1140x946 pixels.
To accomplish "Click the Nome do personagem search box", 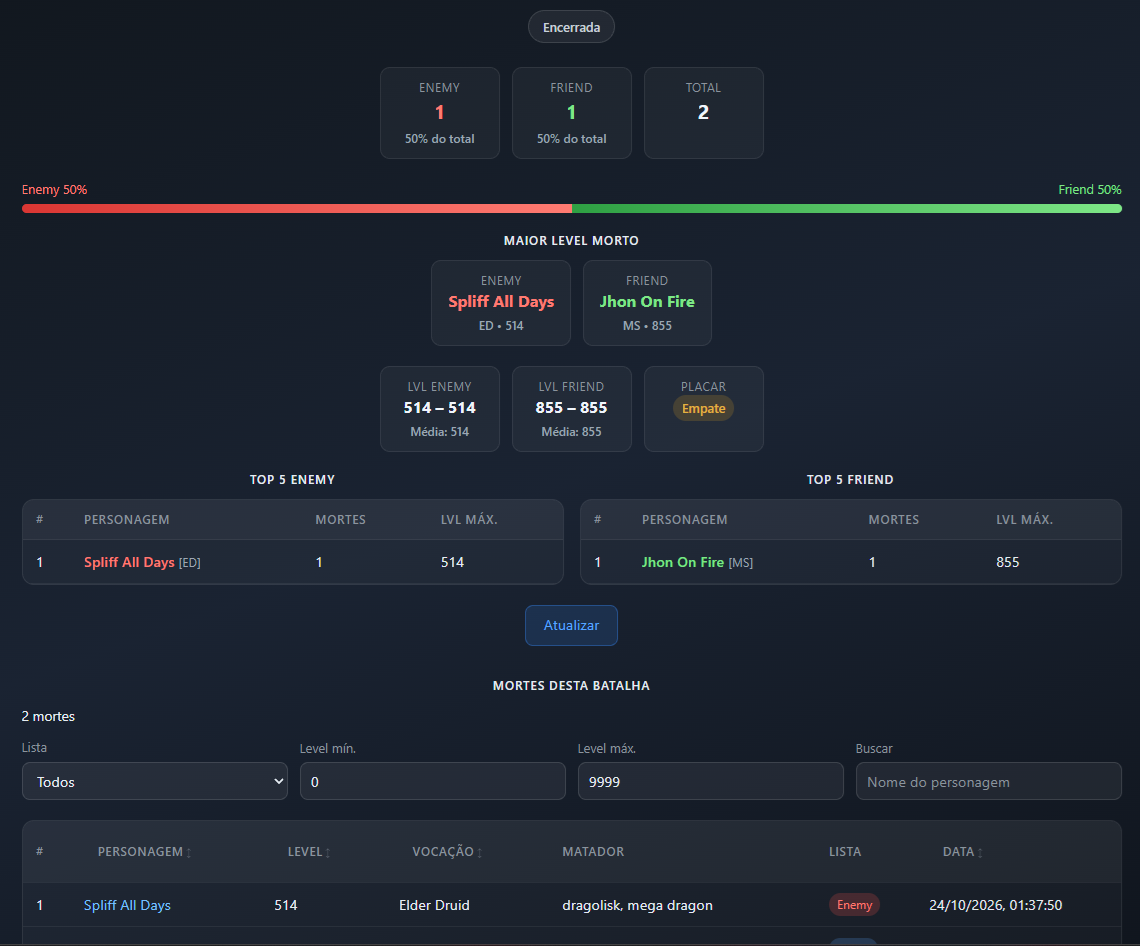I will tap(989, 782).
